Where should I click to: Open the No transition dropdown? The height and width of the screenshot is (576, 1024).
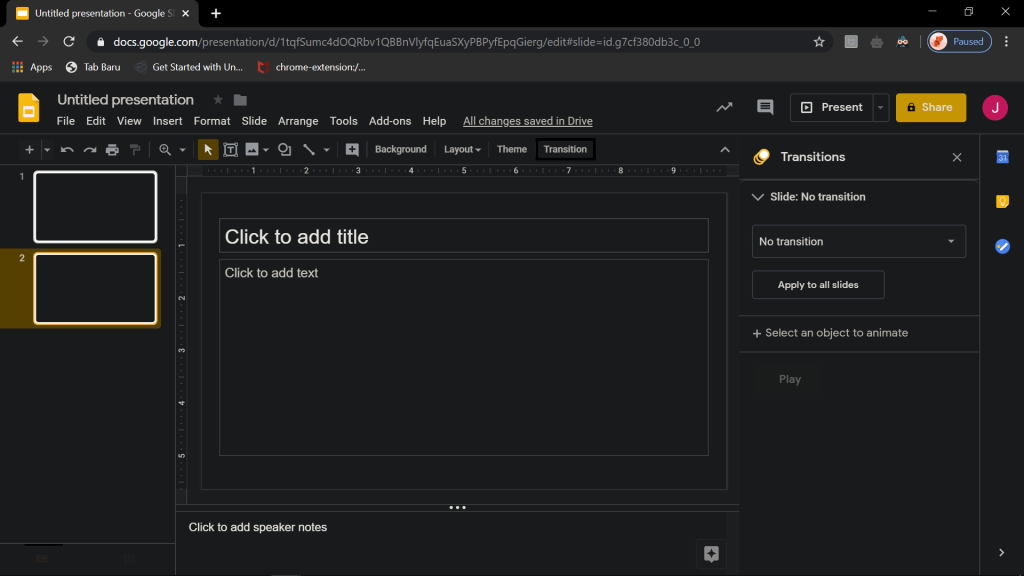(858, 242)
